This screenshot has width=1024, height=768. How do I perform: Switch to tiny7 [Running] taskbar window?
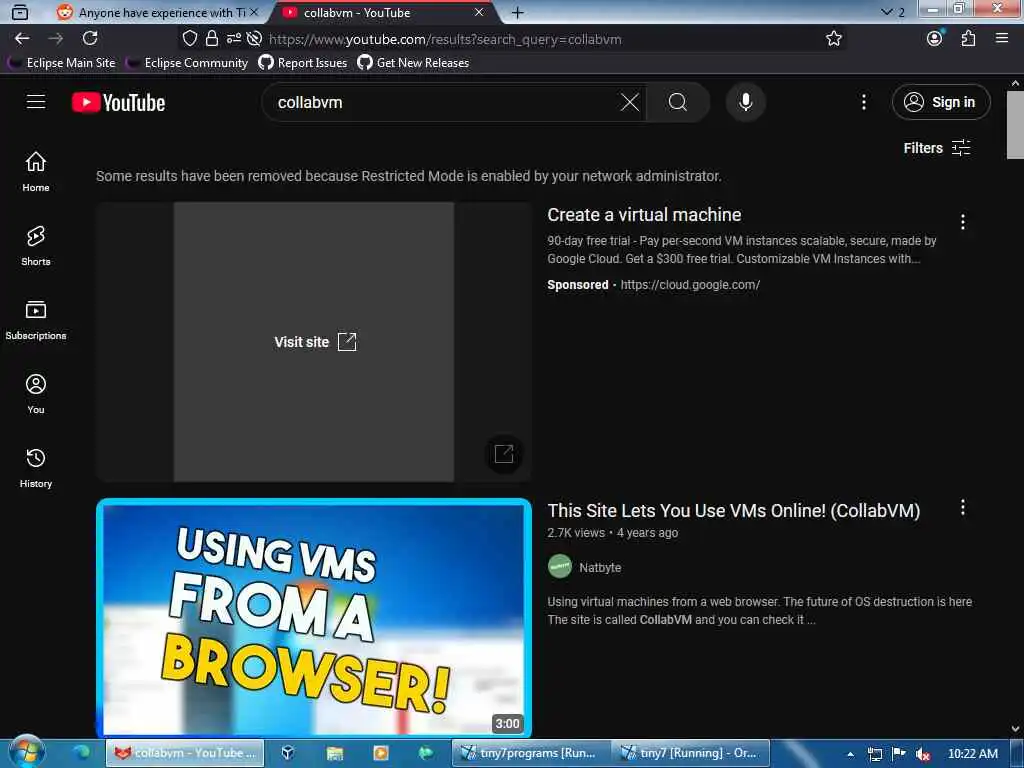tap(690, 753)
